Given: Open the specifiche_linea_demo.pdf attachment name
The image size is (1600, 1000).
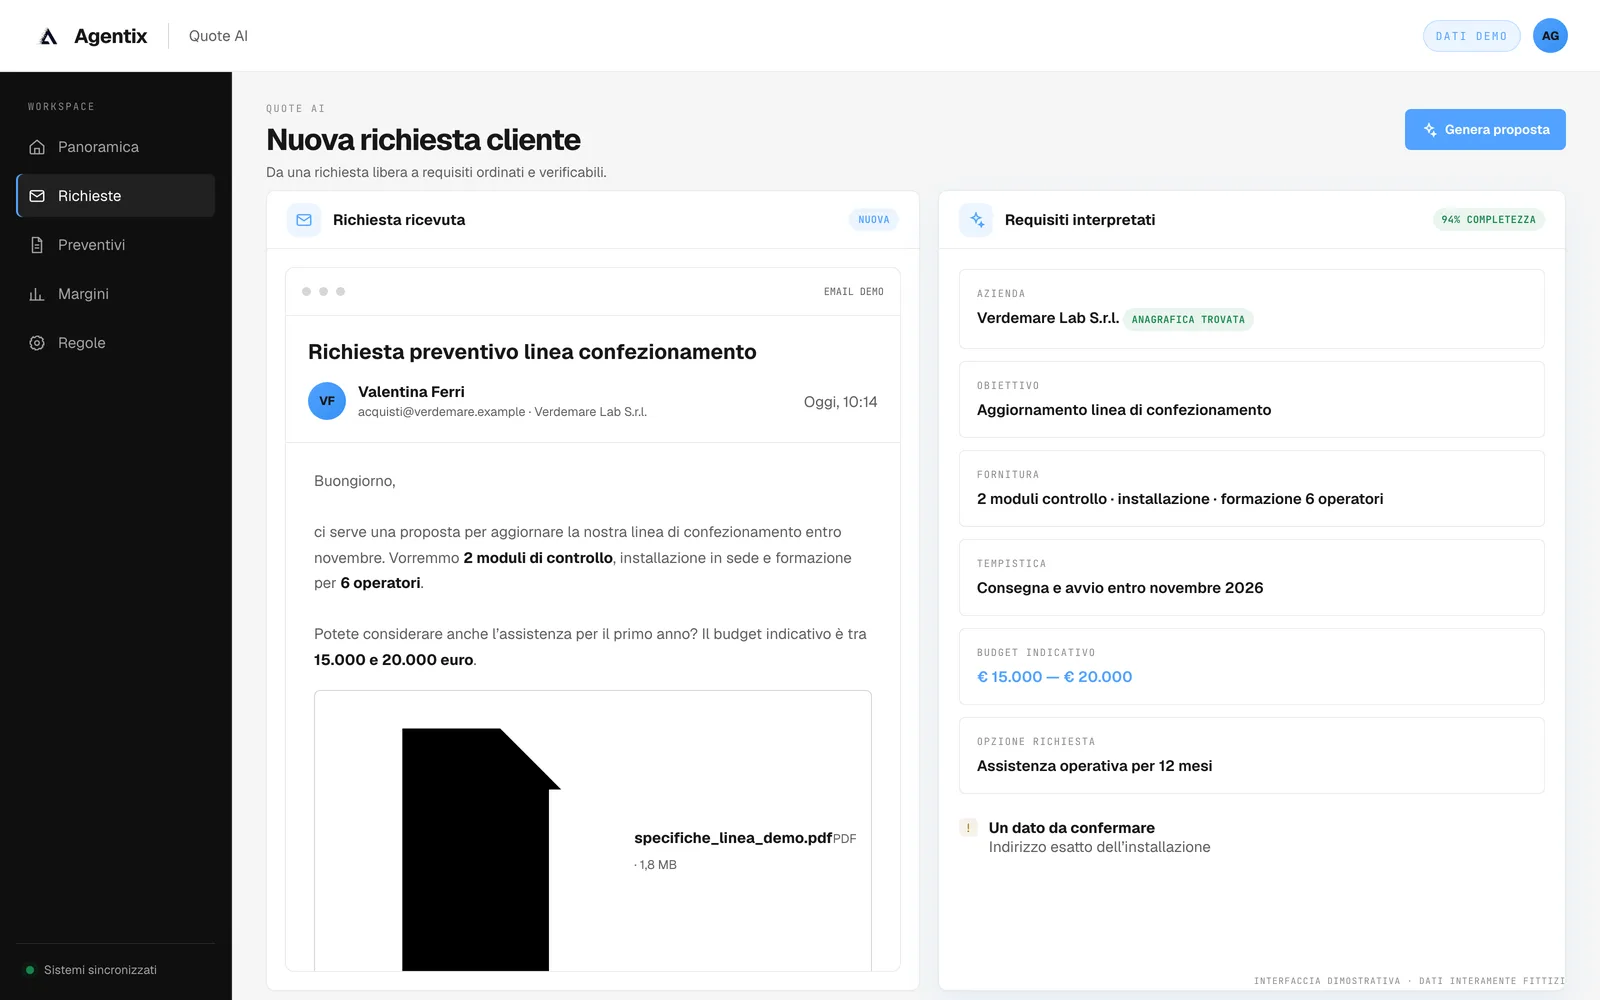Looking at the screenshot, I should click(x=733, y=838).
